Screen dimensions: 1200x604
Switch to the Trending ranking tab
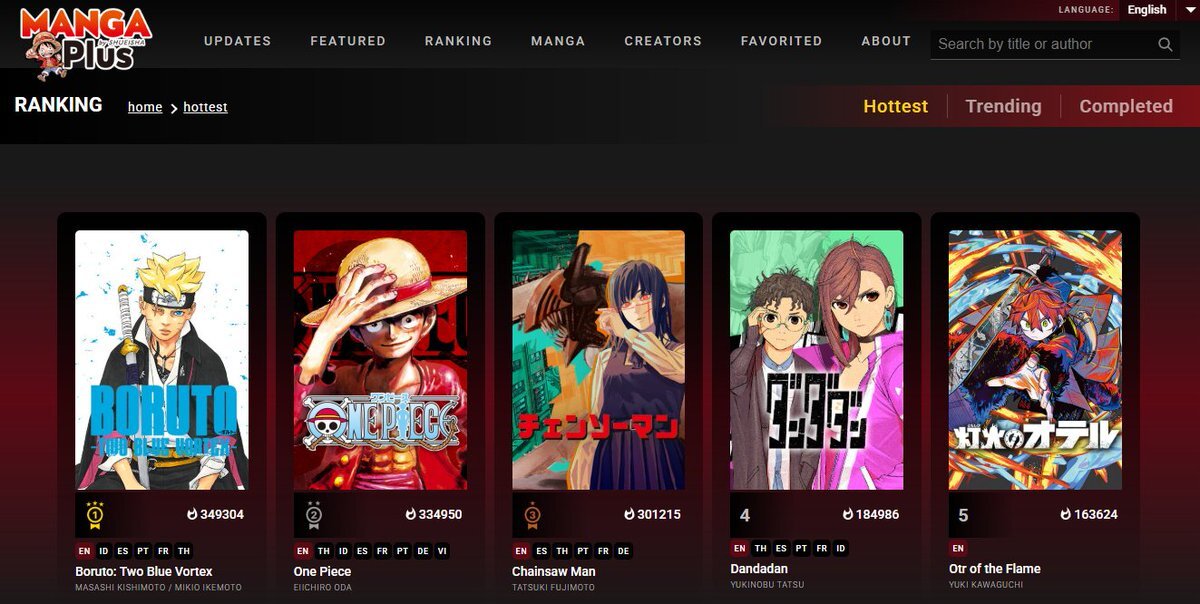coord(1003,106)
